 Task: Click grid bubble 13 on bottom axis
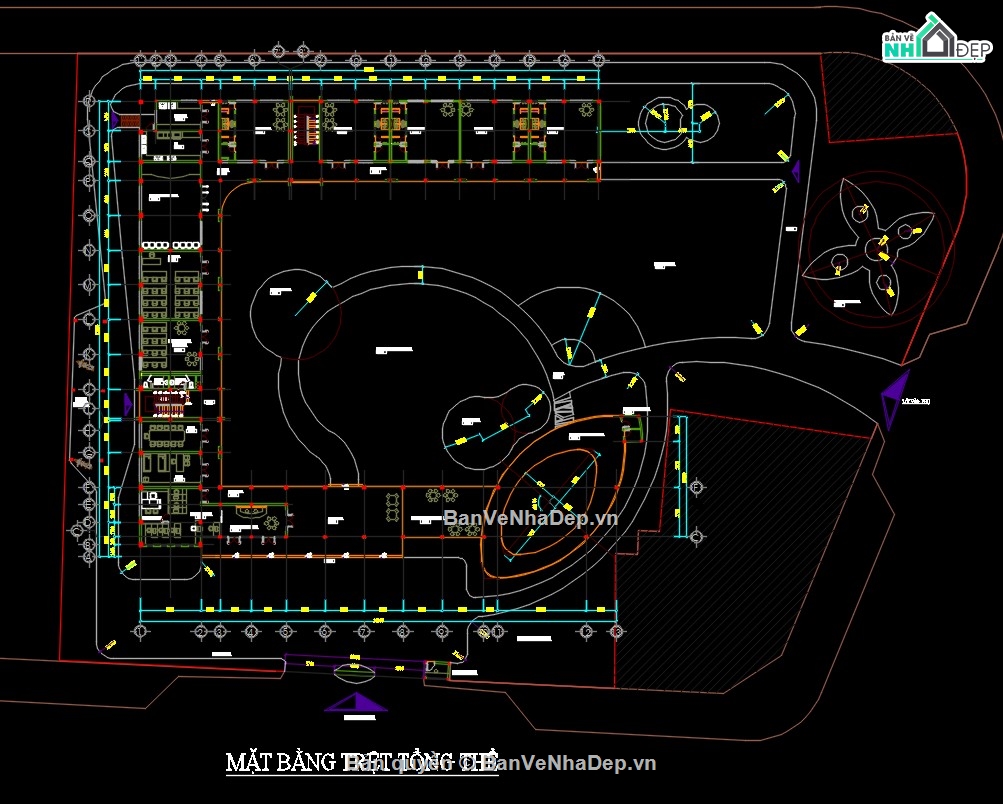tap(615, 631)
